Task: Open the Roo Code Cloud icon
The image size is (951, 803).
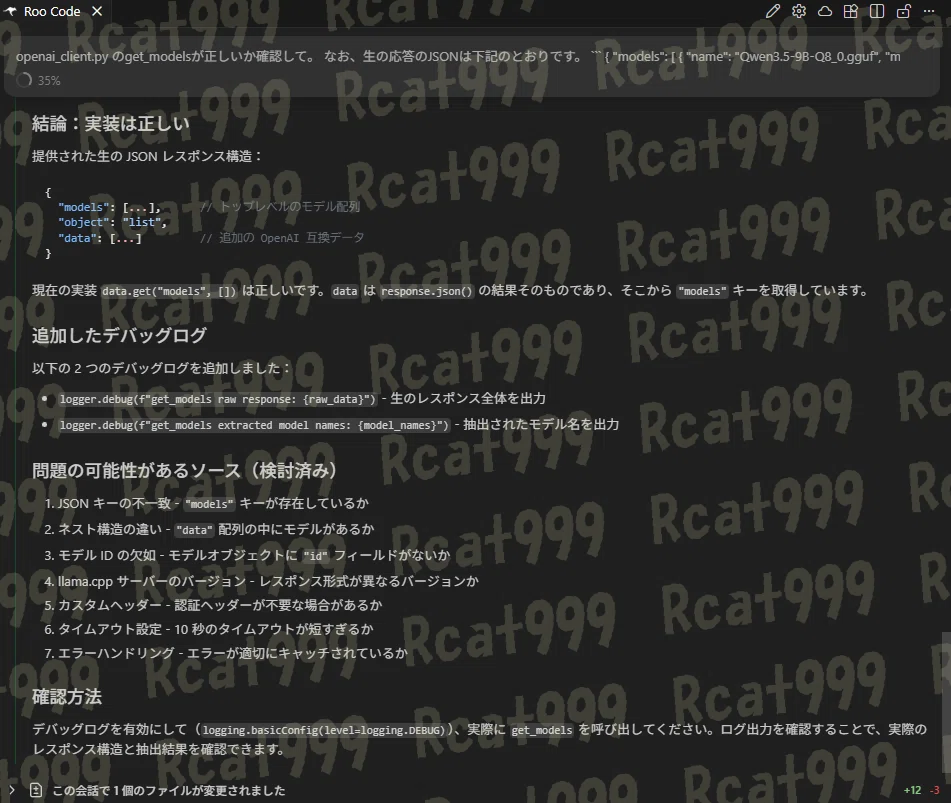Action: (825, 12)
